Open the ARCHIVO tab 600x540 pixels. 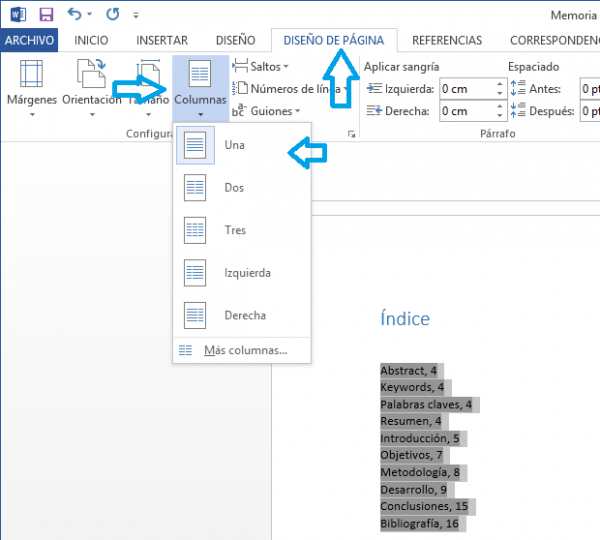(29, 40)
